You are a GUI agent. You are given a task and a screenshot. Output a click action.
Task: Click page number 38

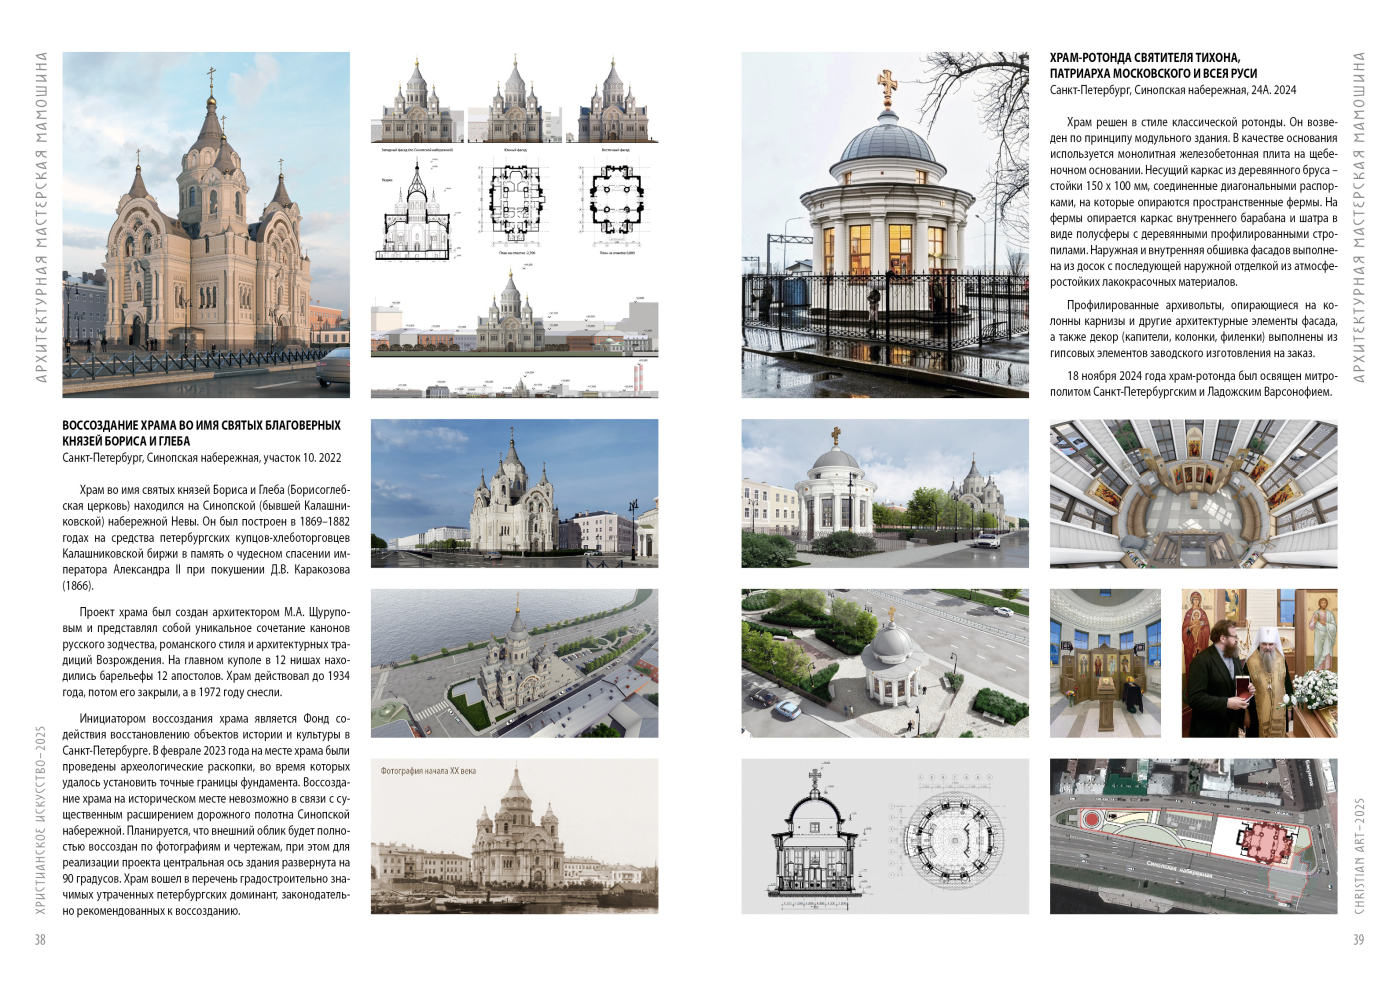[x=40, y=939]
